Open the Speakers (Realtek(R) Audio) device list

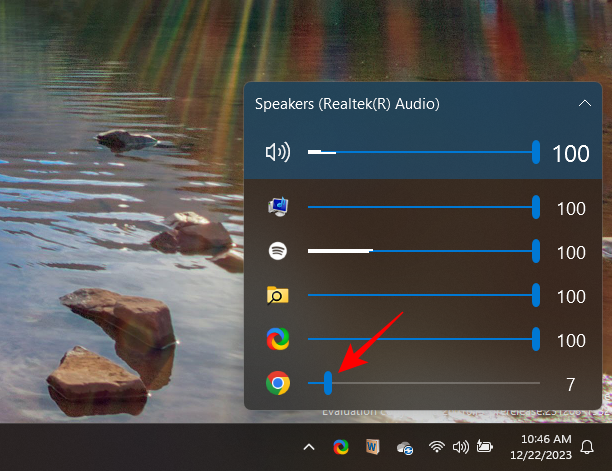tap(348, 103)
